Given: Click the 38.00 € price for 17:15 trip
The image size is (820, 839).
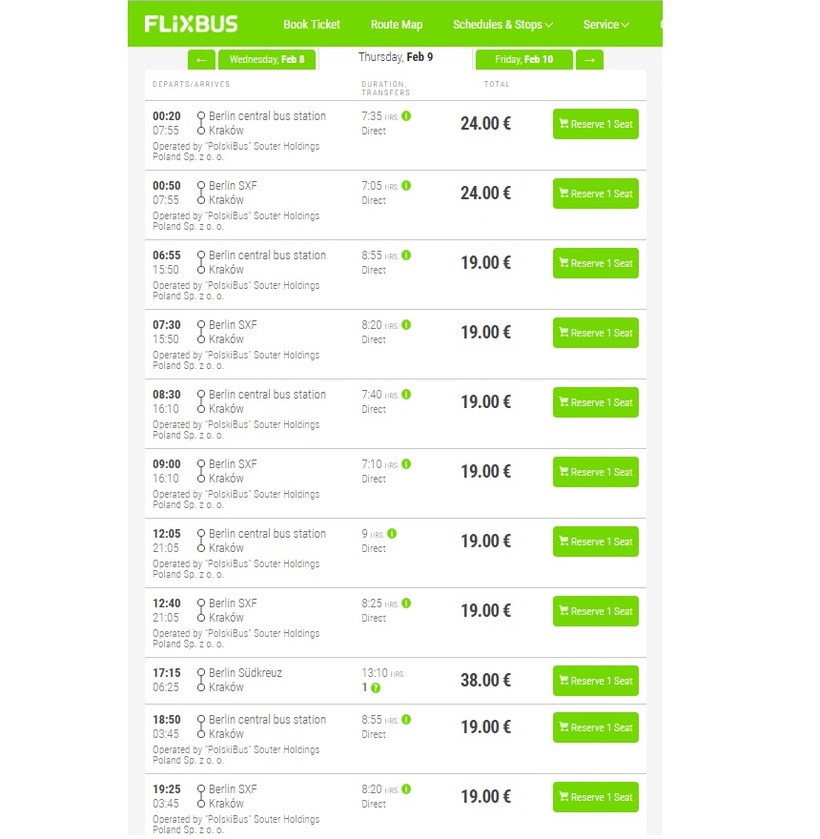Looking at the screenshot, I should click(485, 681).
